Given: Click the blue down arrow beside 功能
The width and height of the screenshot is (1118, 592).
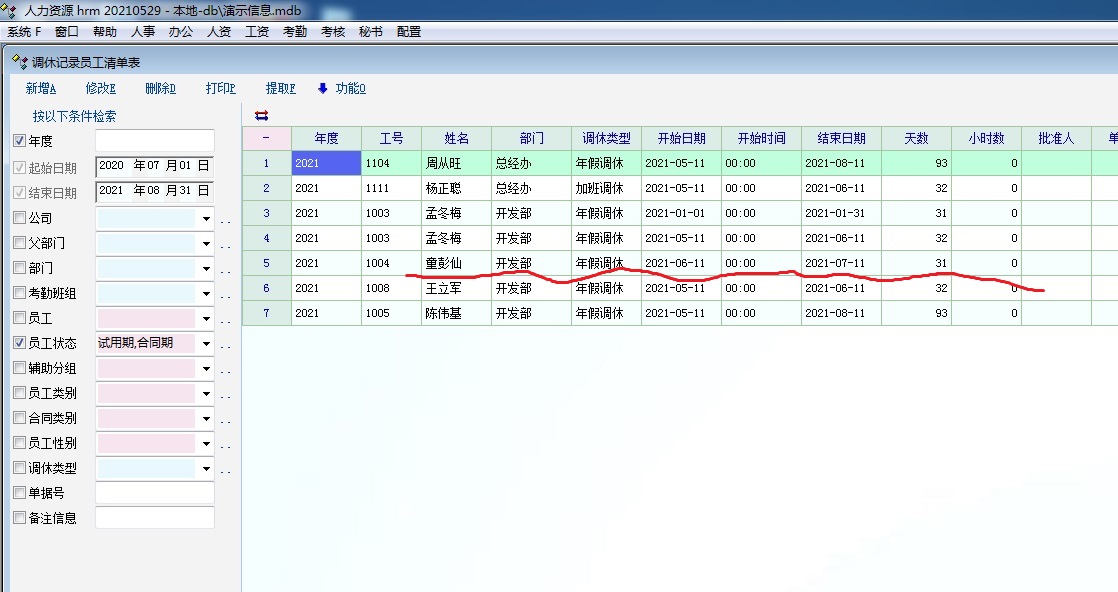Looking at the screenshot, I should coord(323,88).
